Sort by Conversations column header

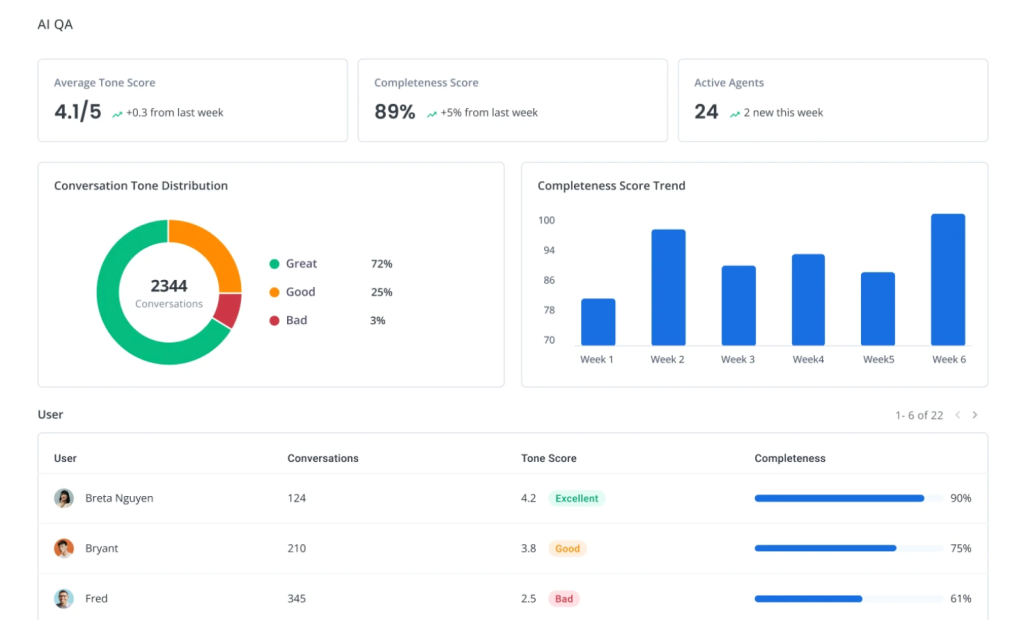322,458
